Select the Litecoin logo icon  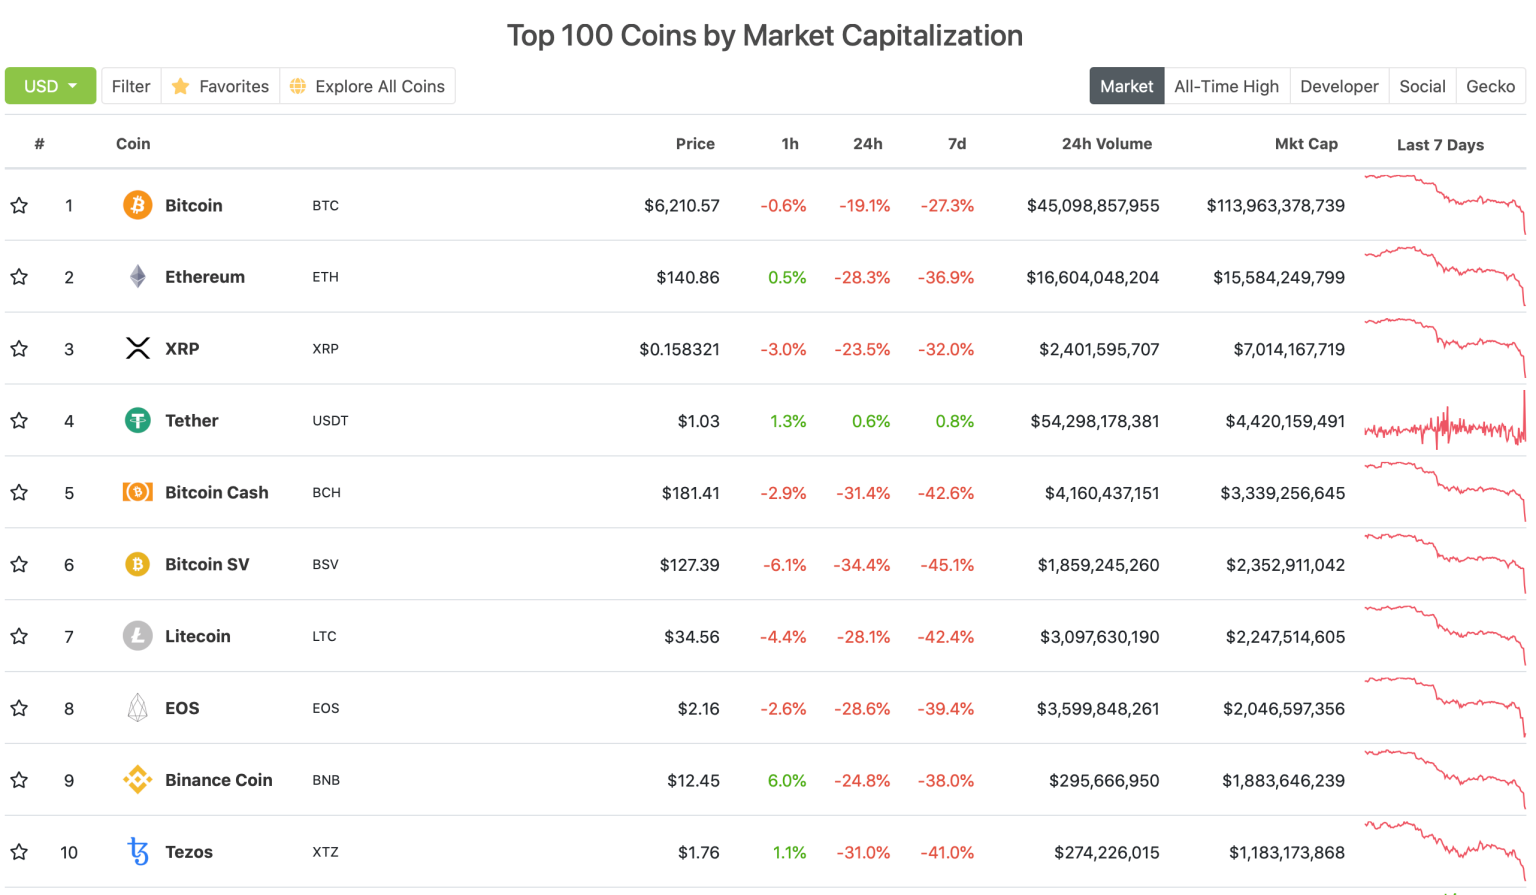point(137,636)
